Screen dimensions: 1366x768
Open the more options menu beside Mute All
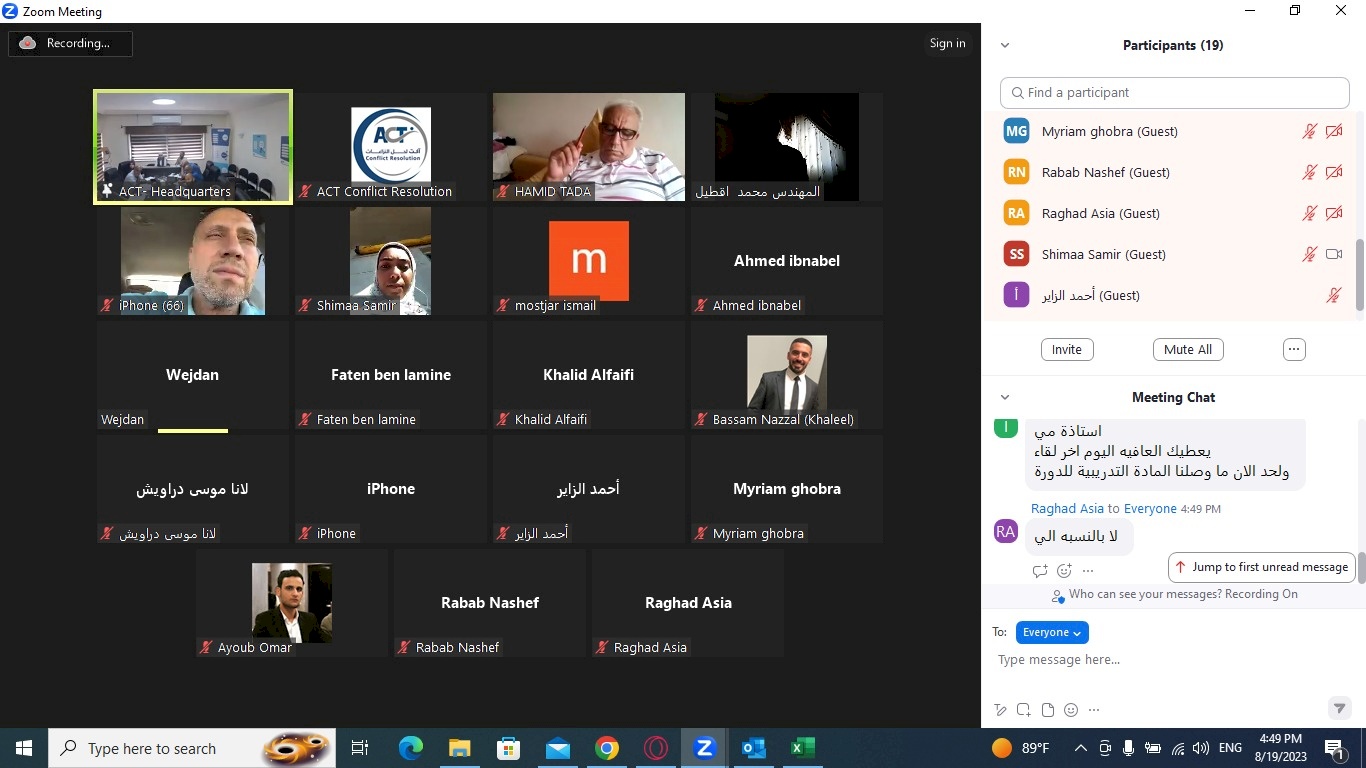pos(1294,350)
